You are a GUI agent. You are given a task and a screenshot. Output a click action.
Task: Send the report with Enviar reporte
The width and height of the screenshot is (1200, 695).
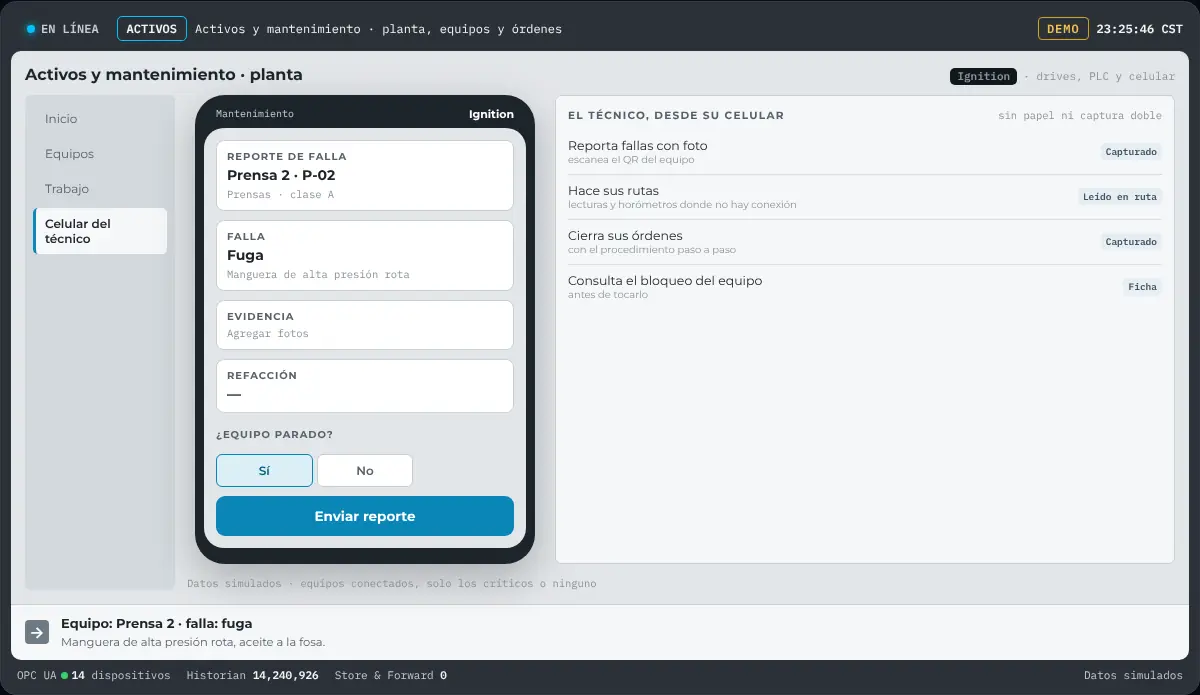coord(365,516)
